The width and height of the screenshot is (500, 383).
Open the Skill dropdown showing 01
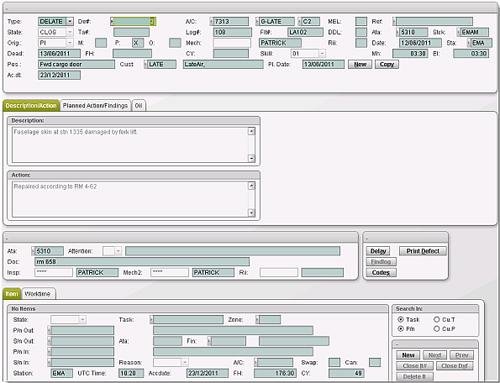tap(322, 53)
